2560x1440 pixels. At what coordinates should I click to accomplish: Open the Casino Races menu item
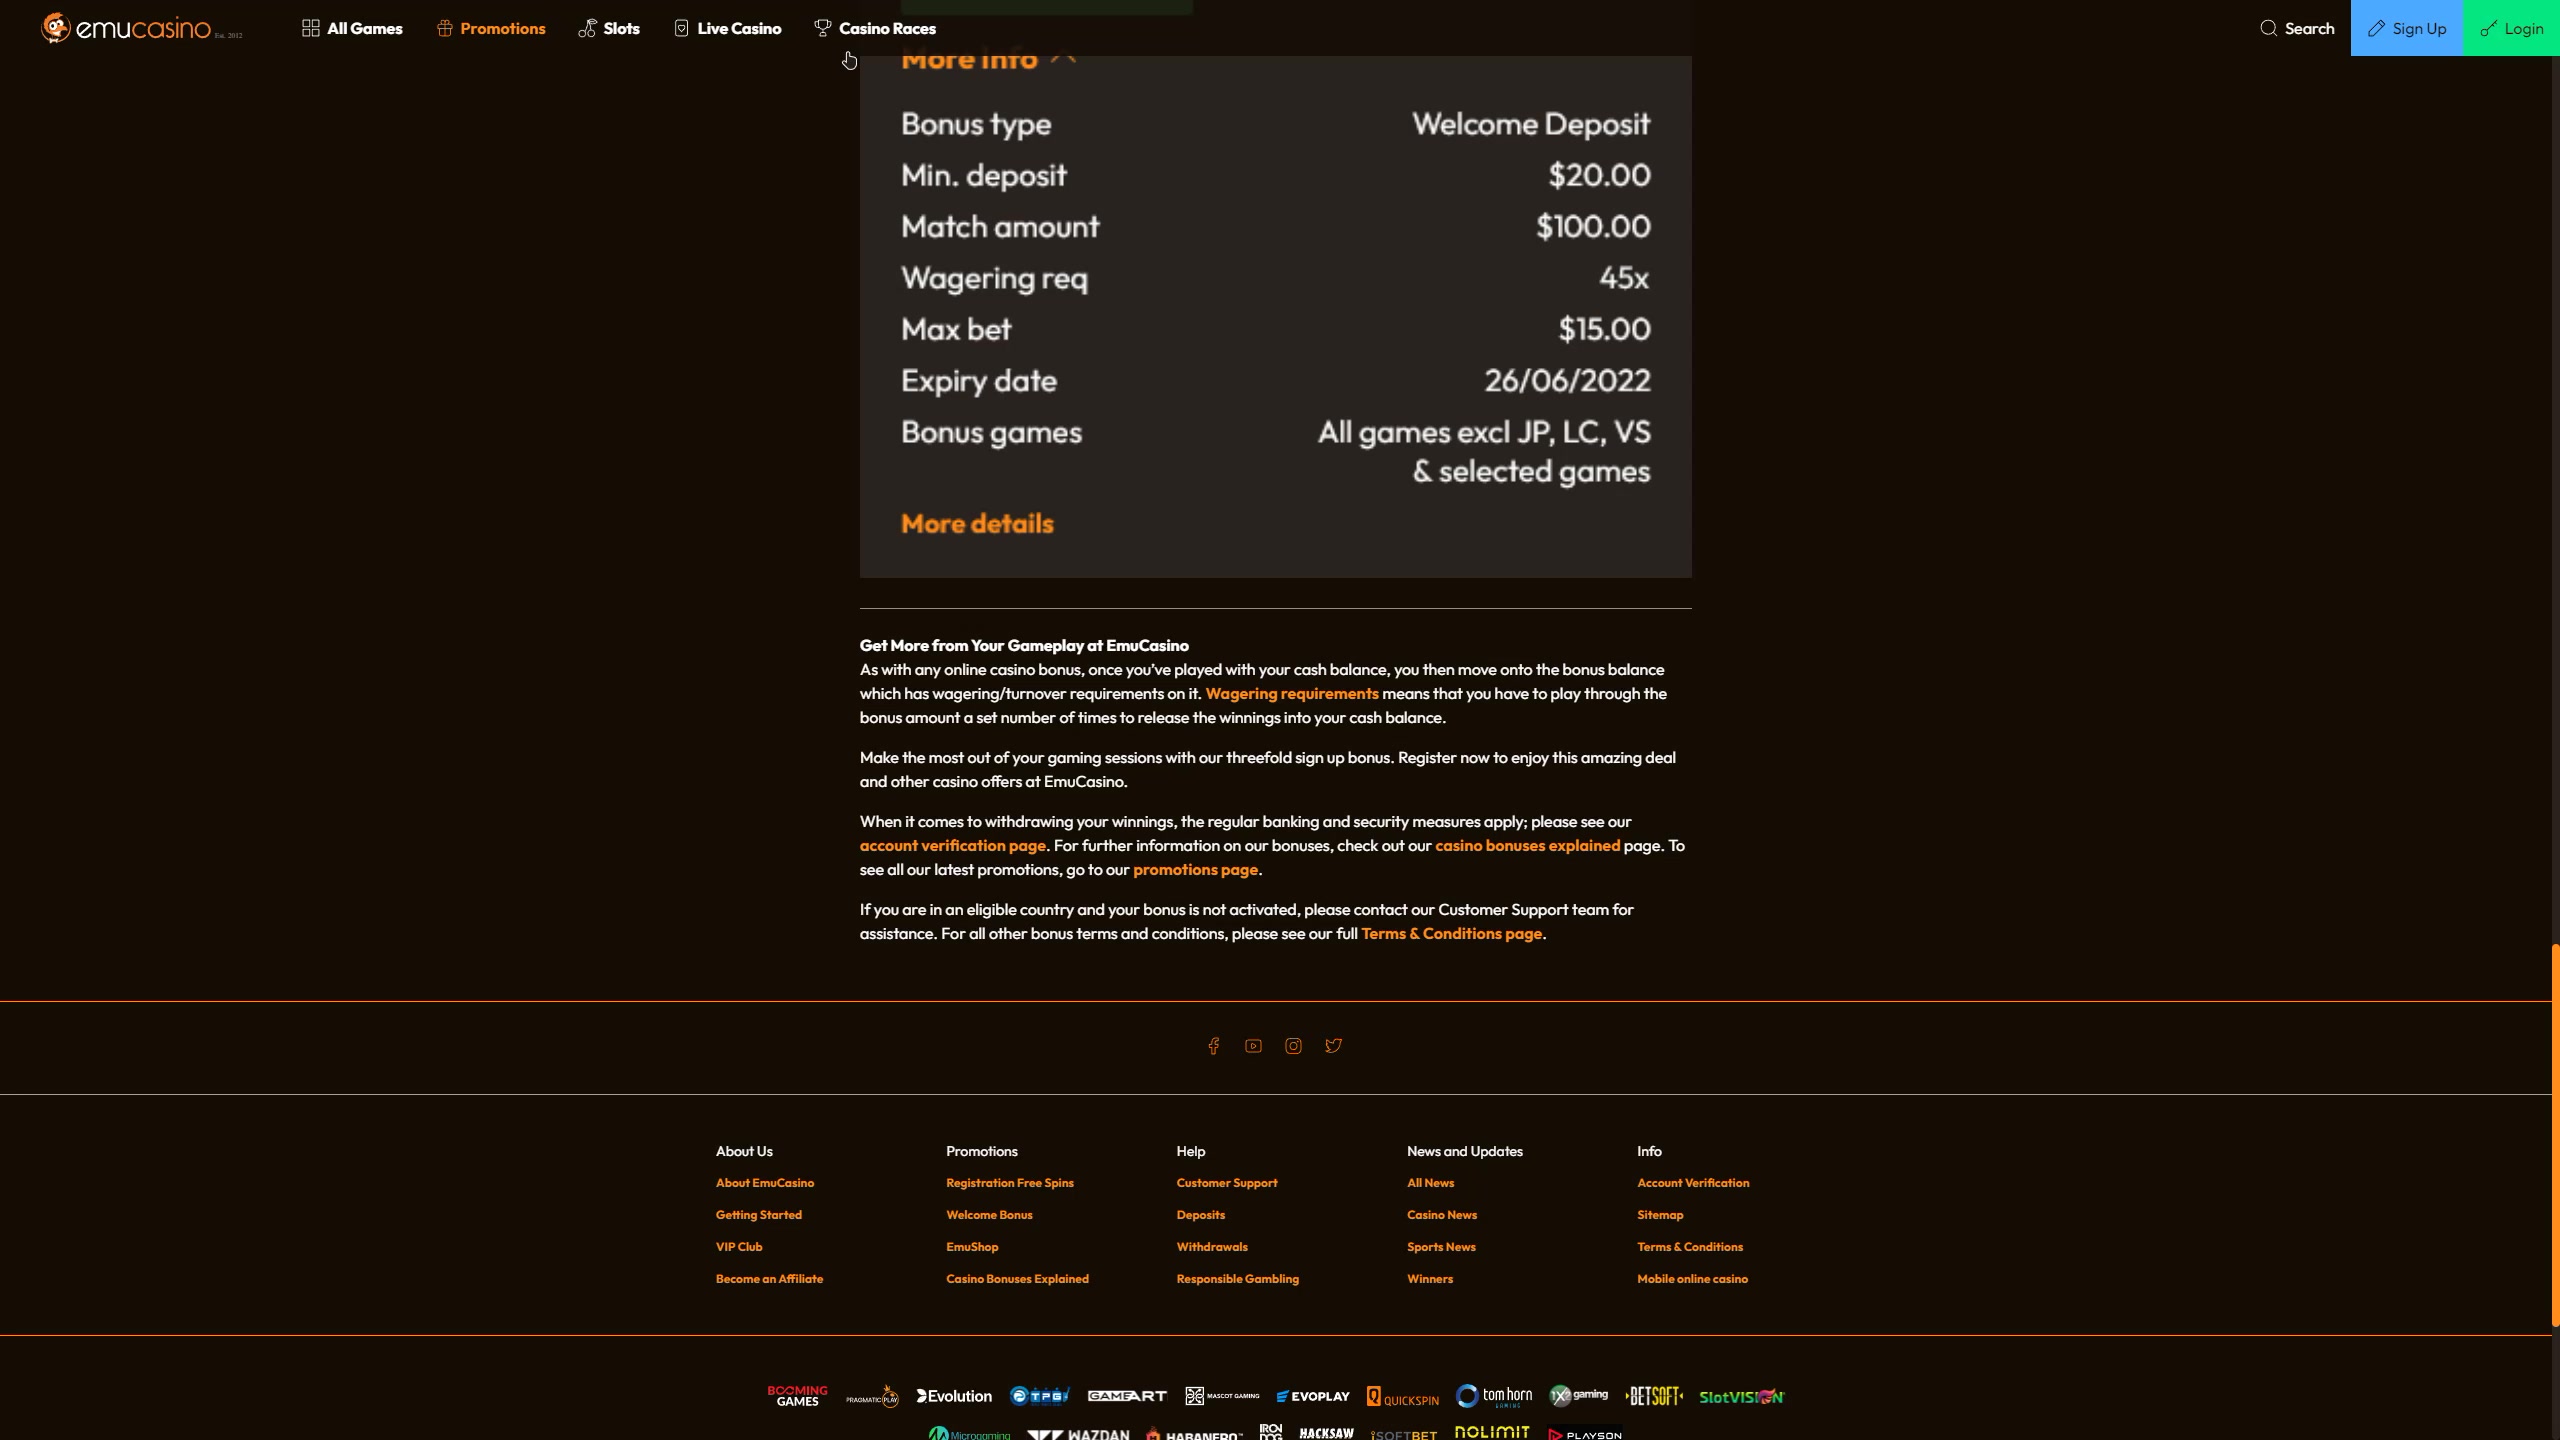click(875, 28)
